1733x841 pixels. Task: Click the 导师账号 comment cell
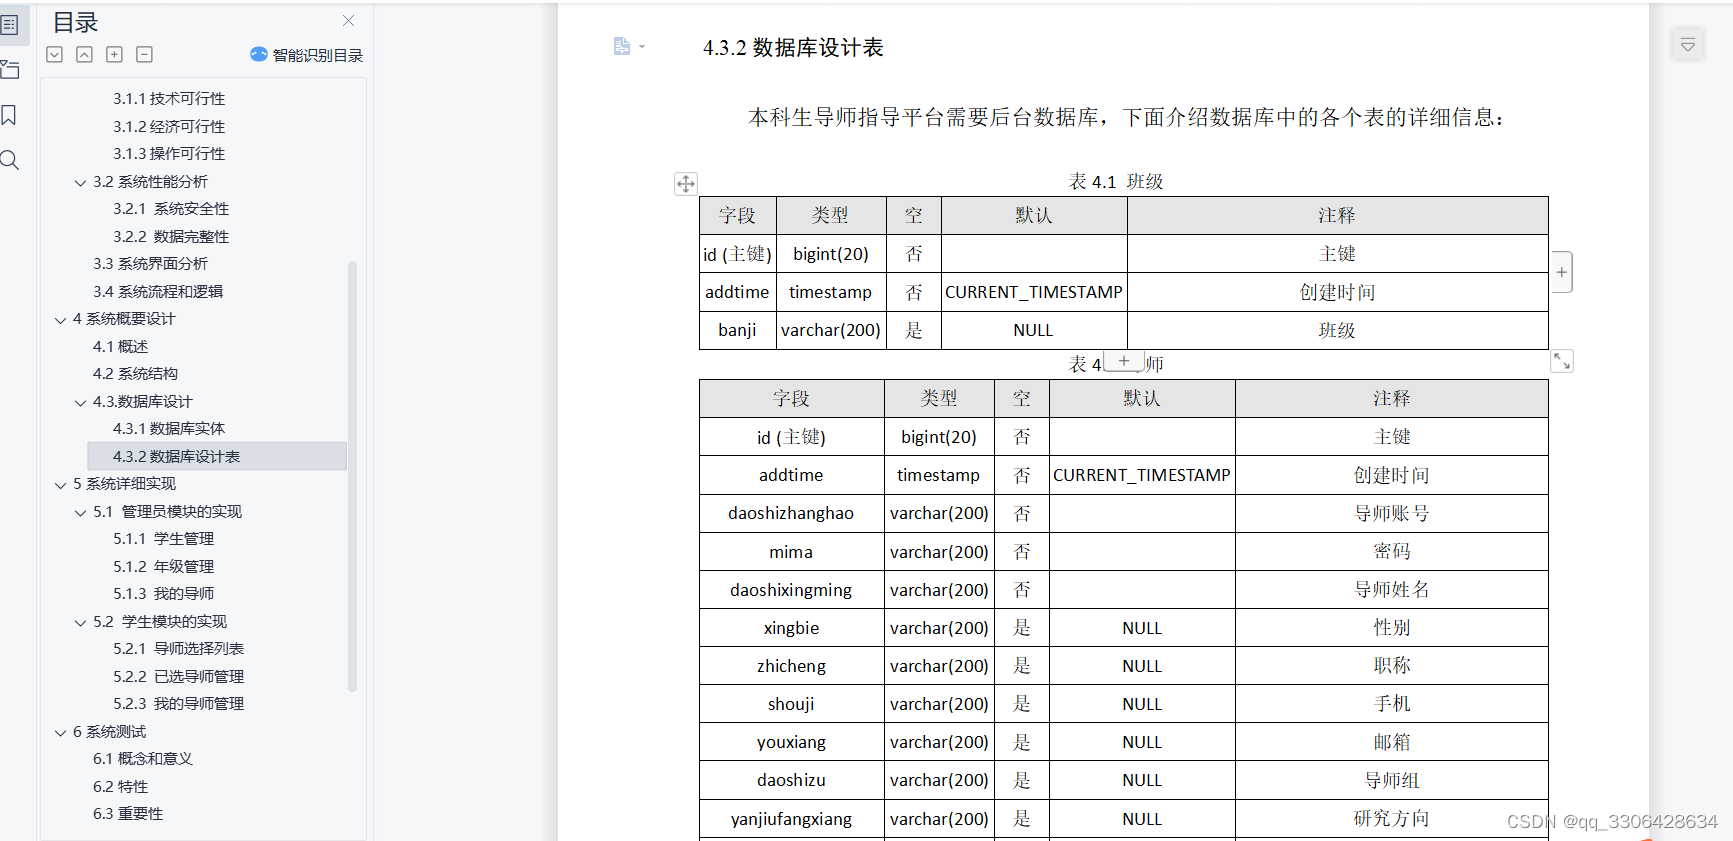[1391, 513]
